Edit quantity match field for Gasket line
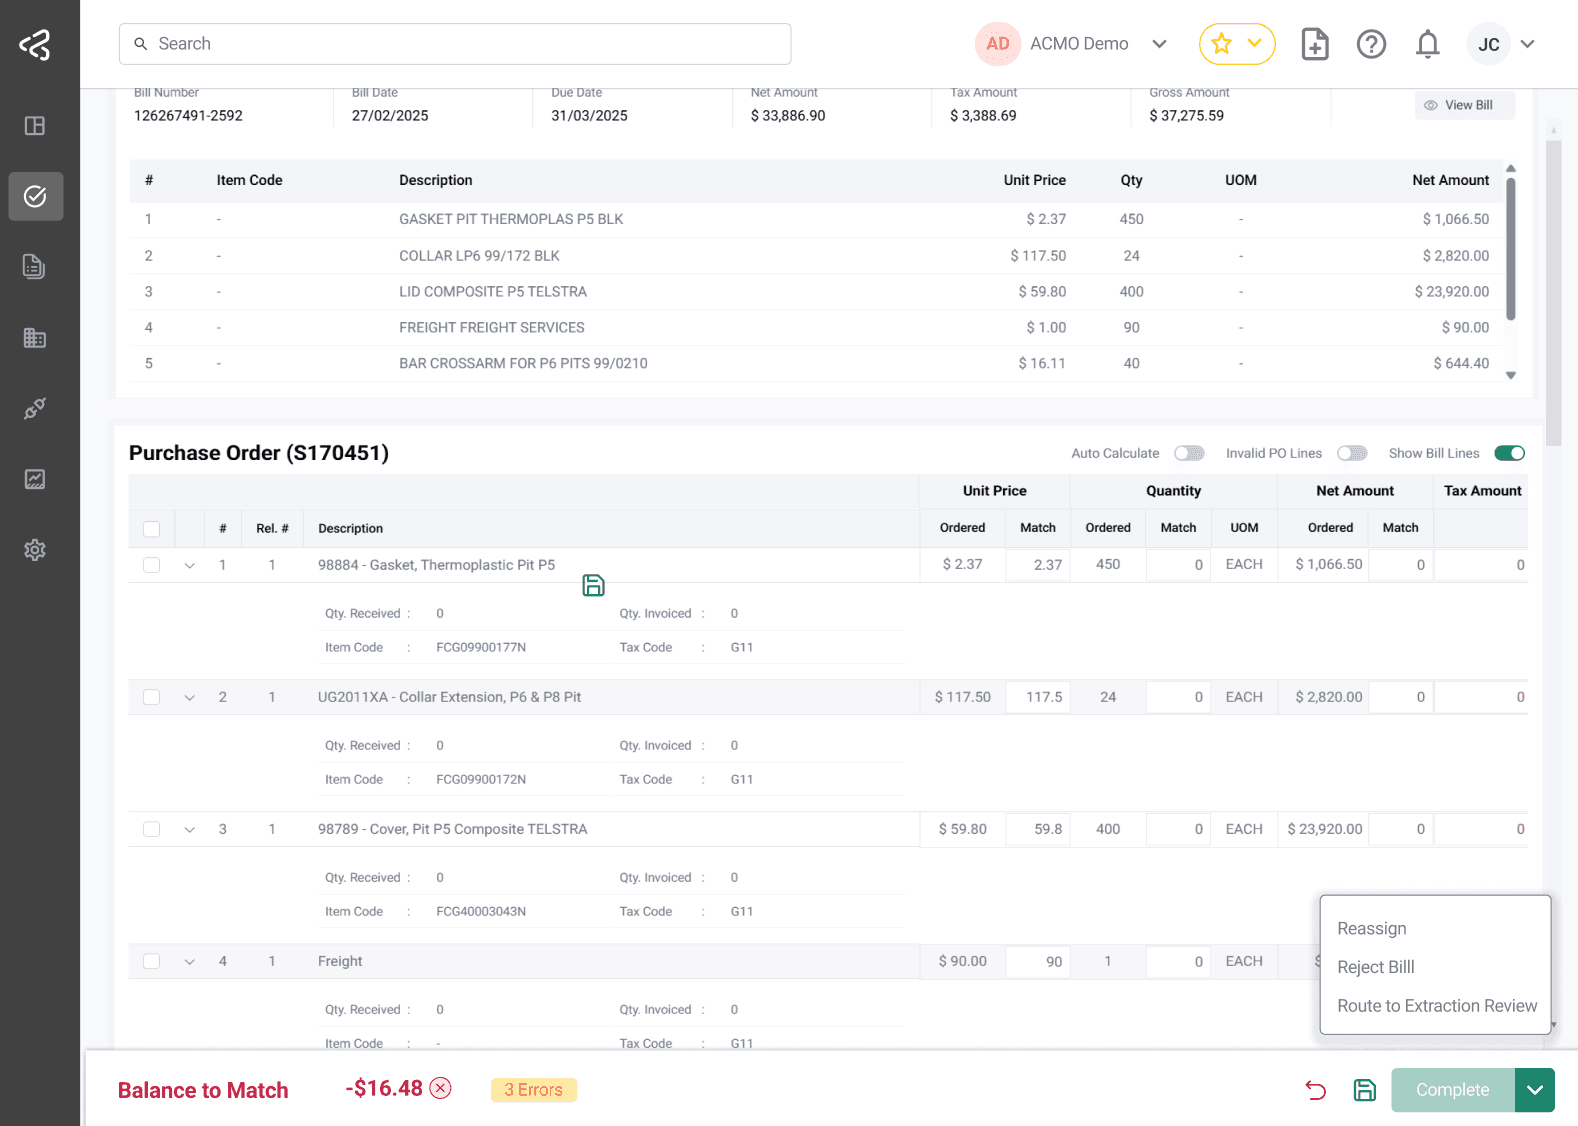 (x=1178, y=565)
